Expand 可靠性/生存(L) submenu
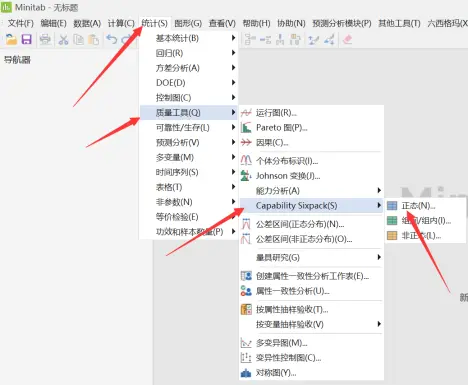 188,128
